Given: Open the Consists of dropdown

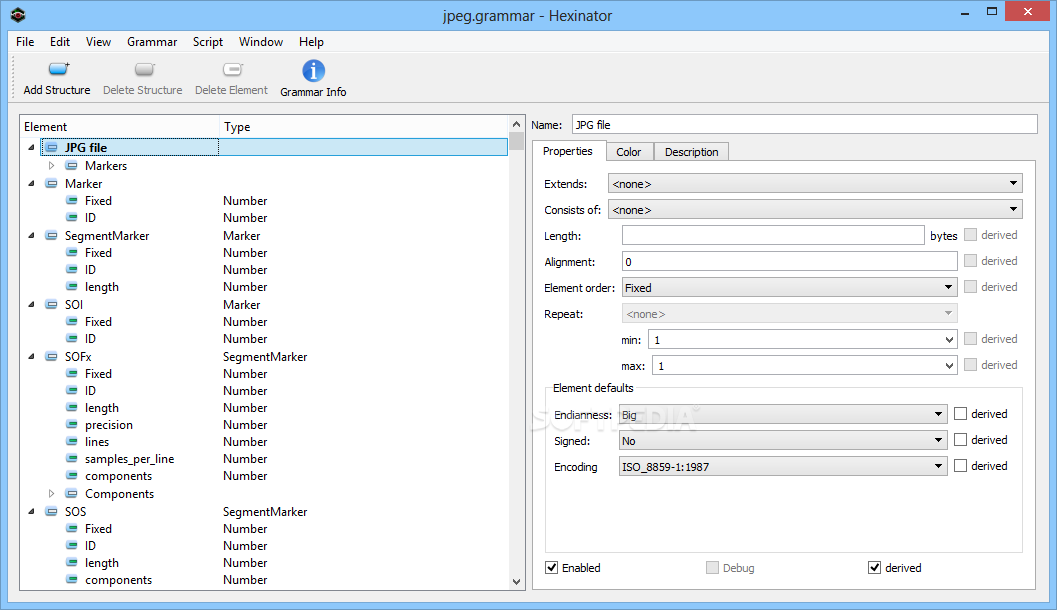Looking at the screenshot, I should tap(815, 210).
